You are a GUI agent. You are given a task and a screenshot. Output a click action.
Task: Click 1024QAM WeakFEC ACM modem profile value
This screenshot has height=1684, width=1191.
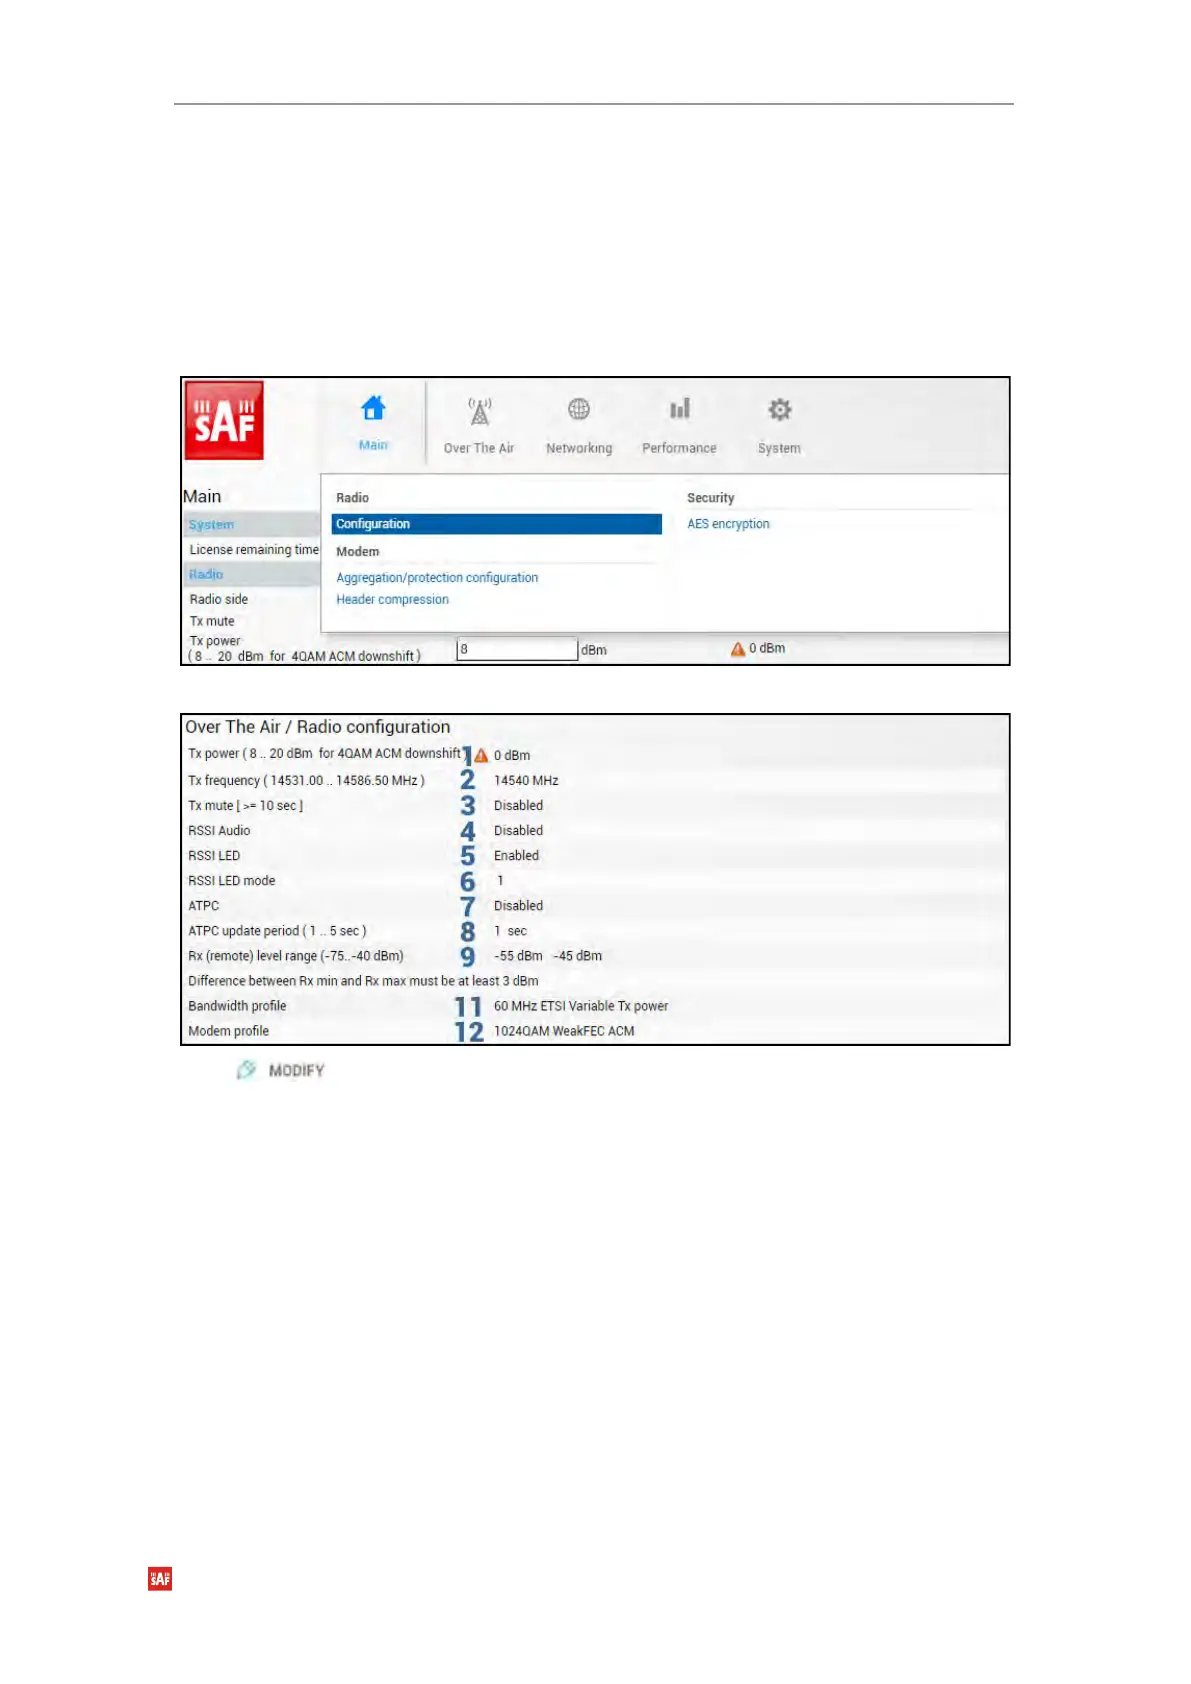564,1031
